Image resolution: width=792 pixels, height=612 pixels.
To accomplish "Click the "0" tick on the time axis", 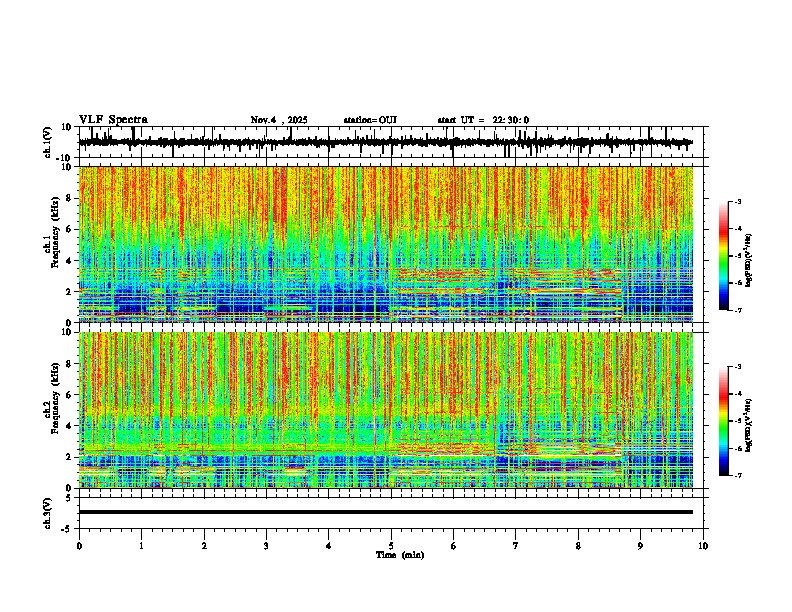I will [x=79, y=546].
